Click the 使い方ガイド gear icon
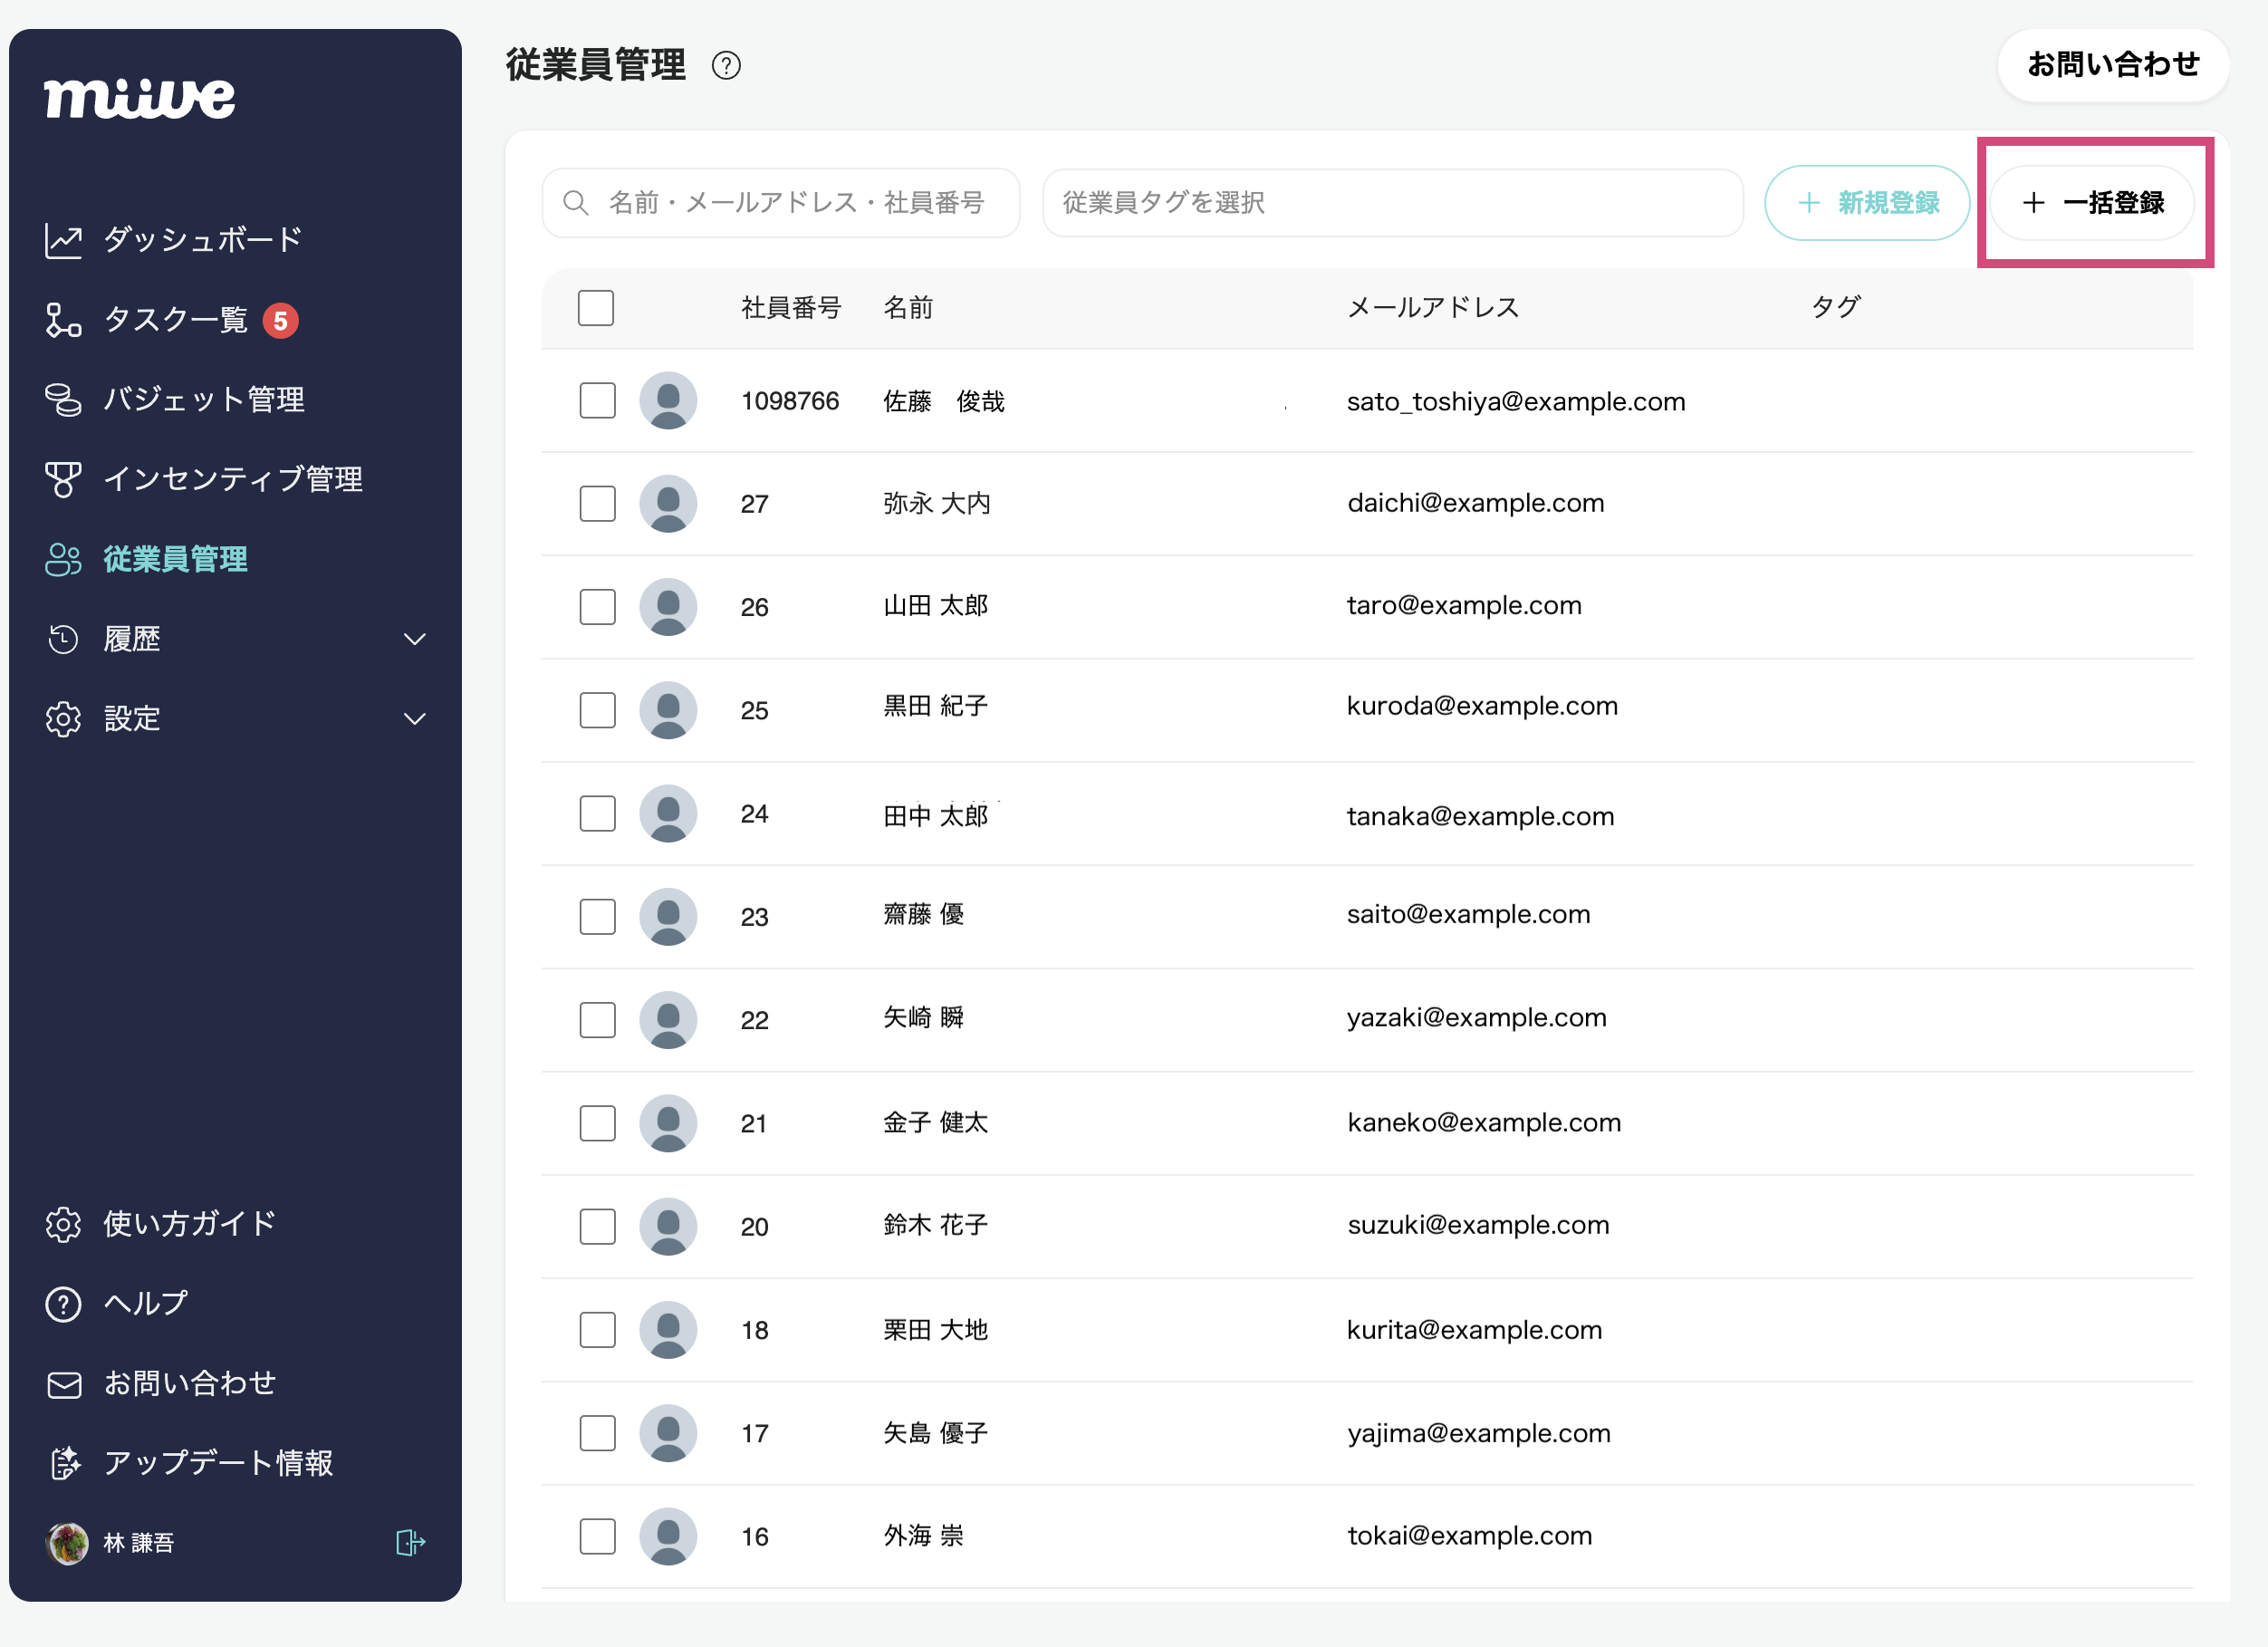Image resolution: width=2268 pixels, height=1647 pixels. click(63, 1224)
